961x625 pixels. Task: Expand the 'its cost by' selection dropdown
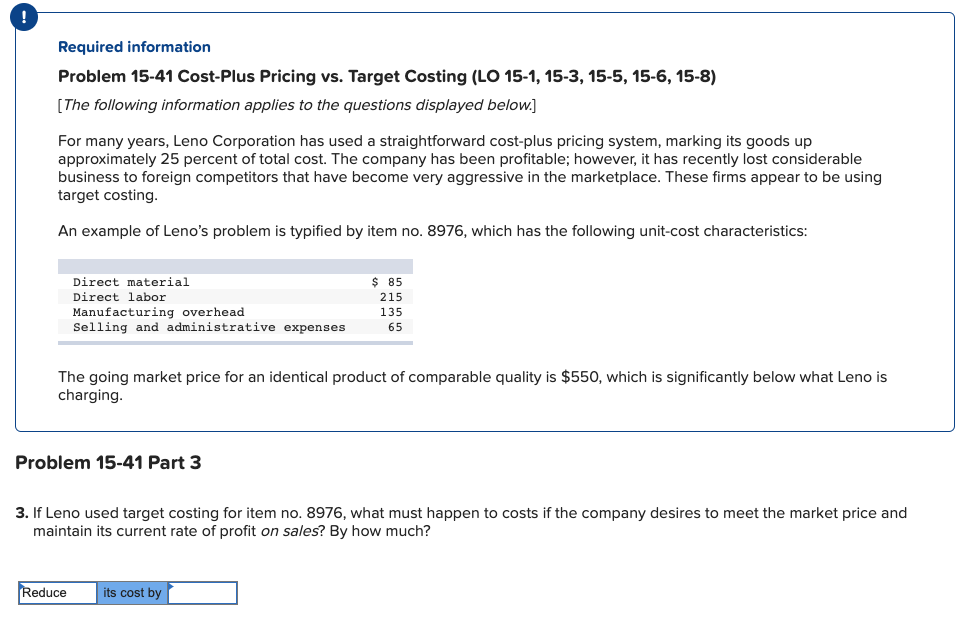point(132,593)
